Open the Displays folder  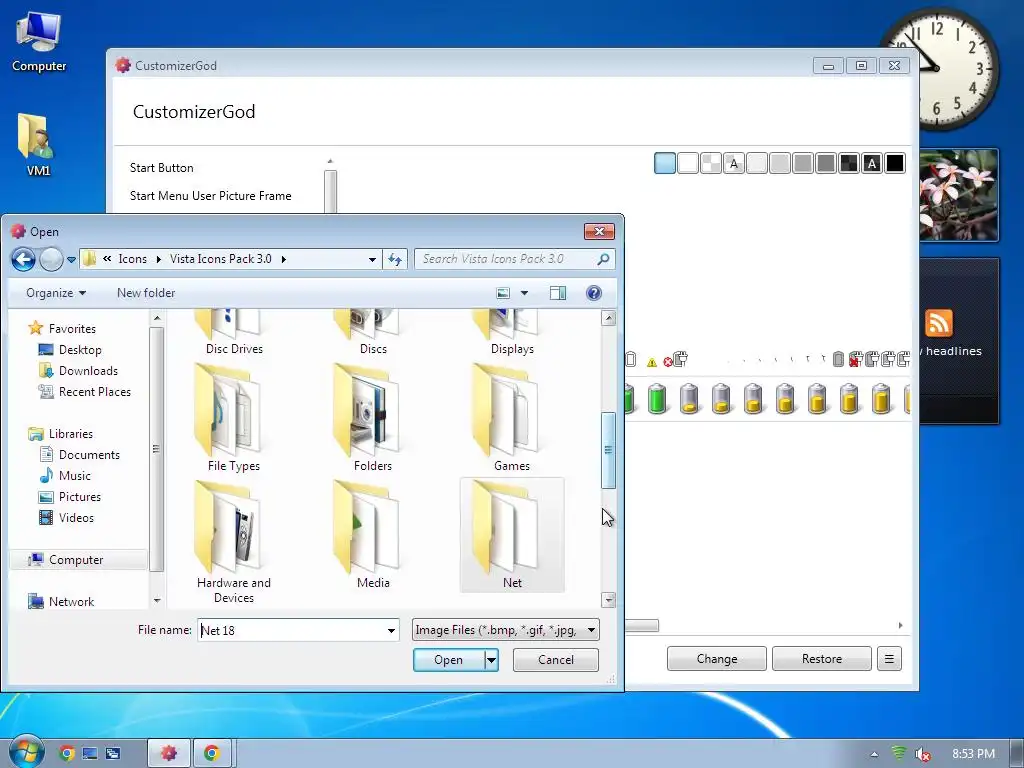(x=512, y=333)
